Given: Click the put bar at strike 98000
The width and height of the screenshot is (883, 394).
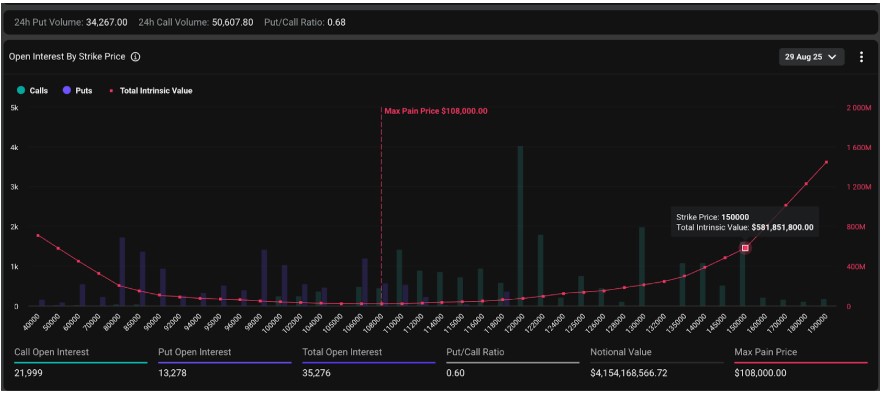Looking at the screenshot, I should pyautogui.click(x=264, y=278).
